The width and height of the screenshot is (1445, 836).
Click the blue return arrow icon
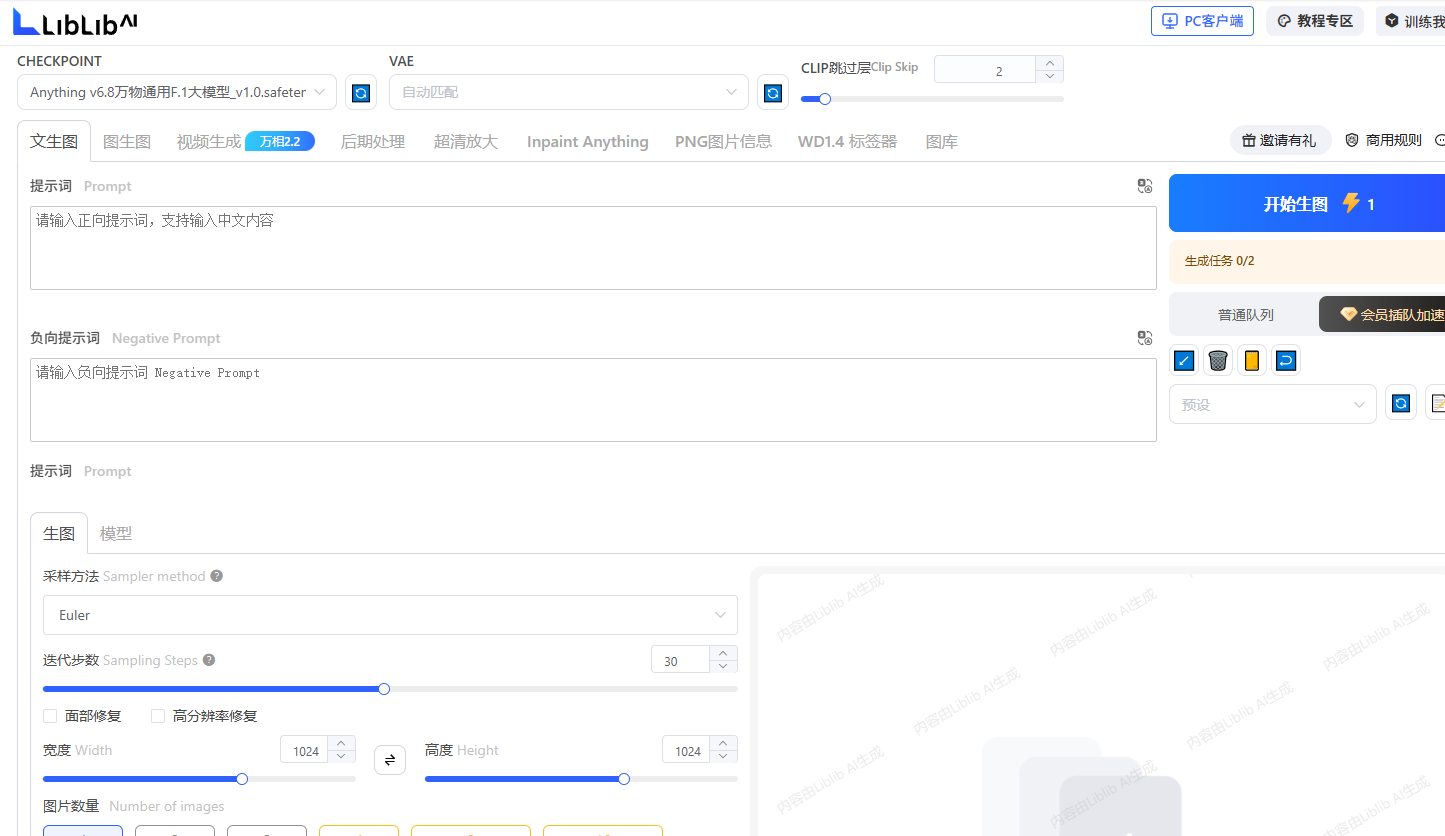click(1286, 360)
